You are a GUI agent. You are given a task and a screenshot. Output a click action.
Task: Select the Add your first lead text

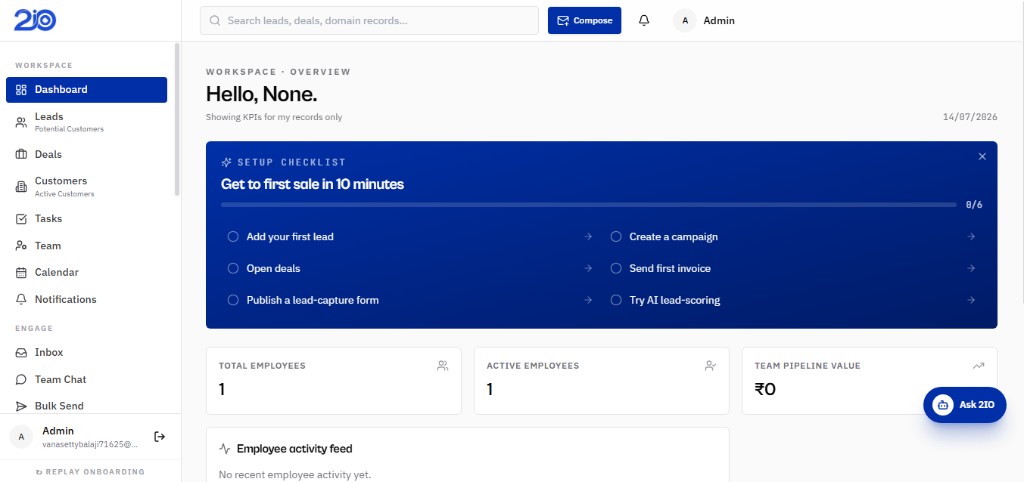click(x=290, y=236)
